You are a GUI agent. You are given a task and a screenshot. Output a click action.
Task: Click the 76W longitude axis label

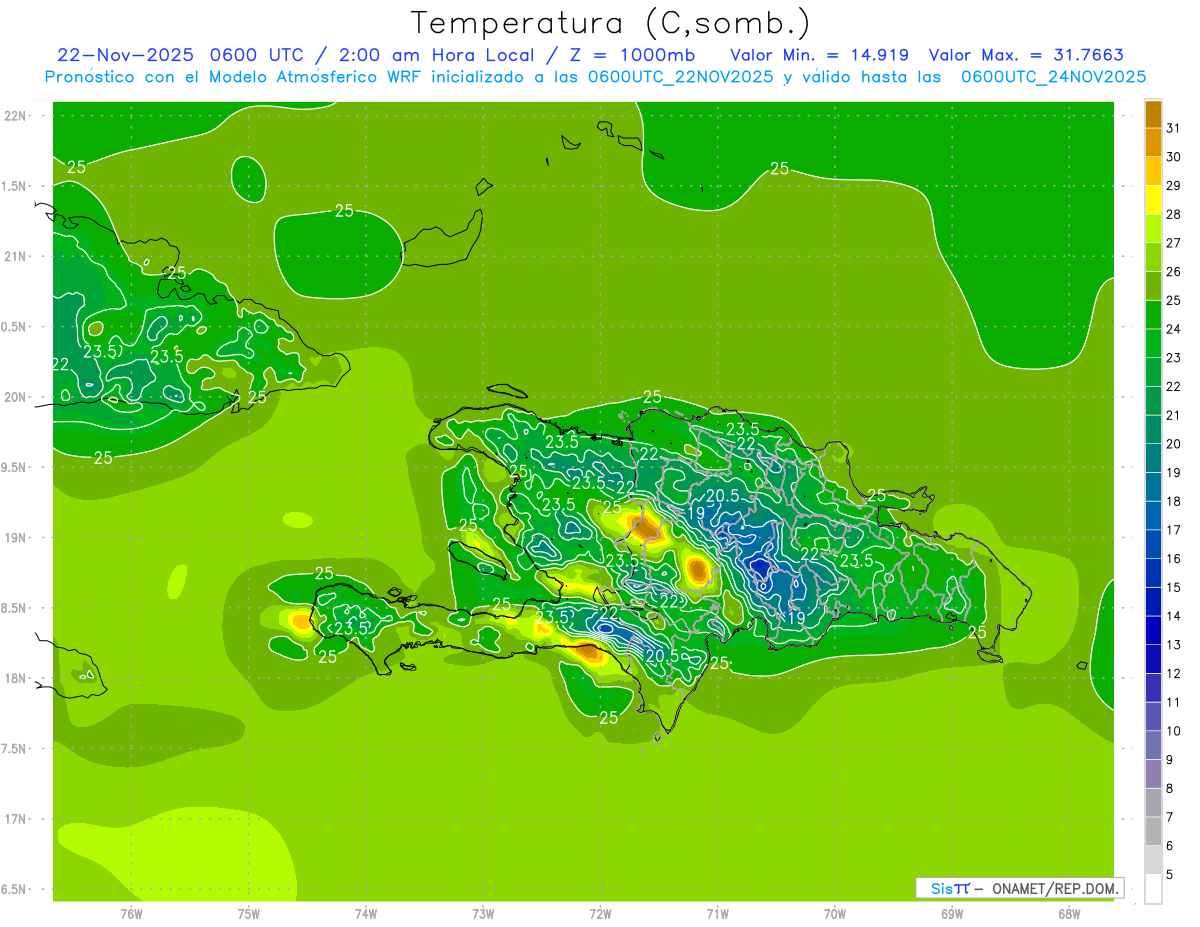tap(131, 913)
